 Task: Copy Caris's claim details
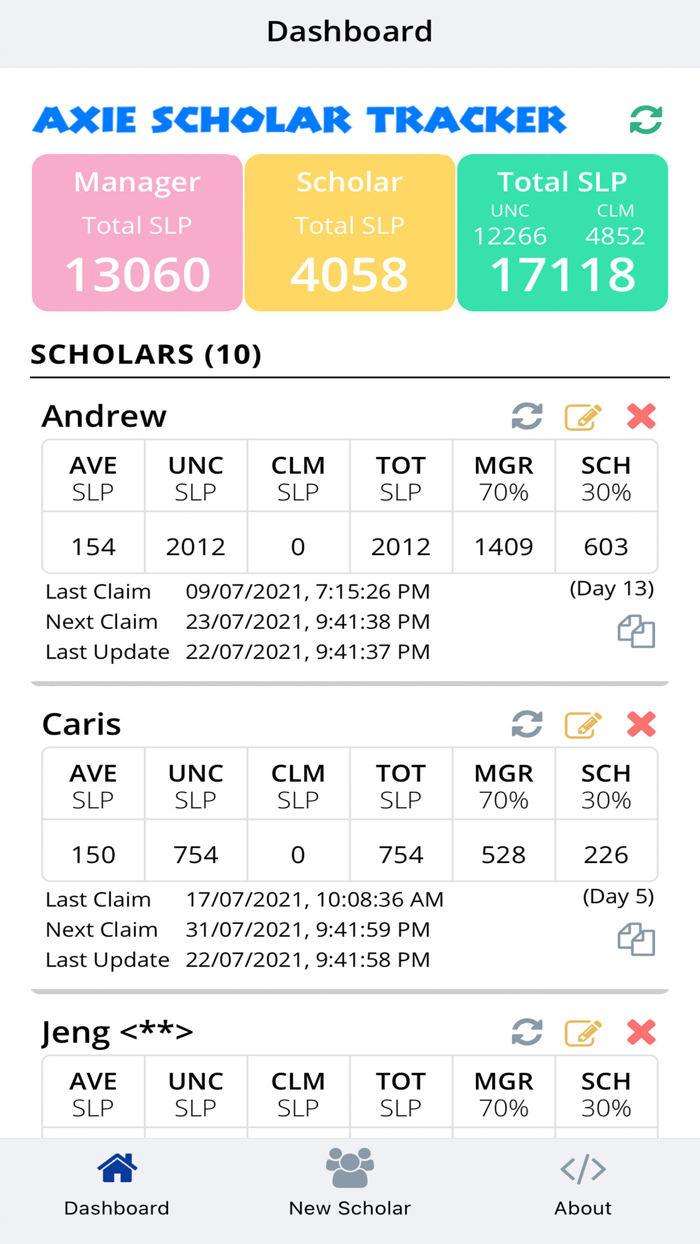637,938
